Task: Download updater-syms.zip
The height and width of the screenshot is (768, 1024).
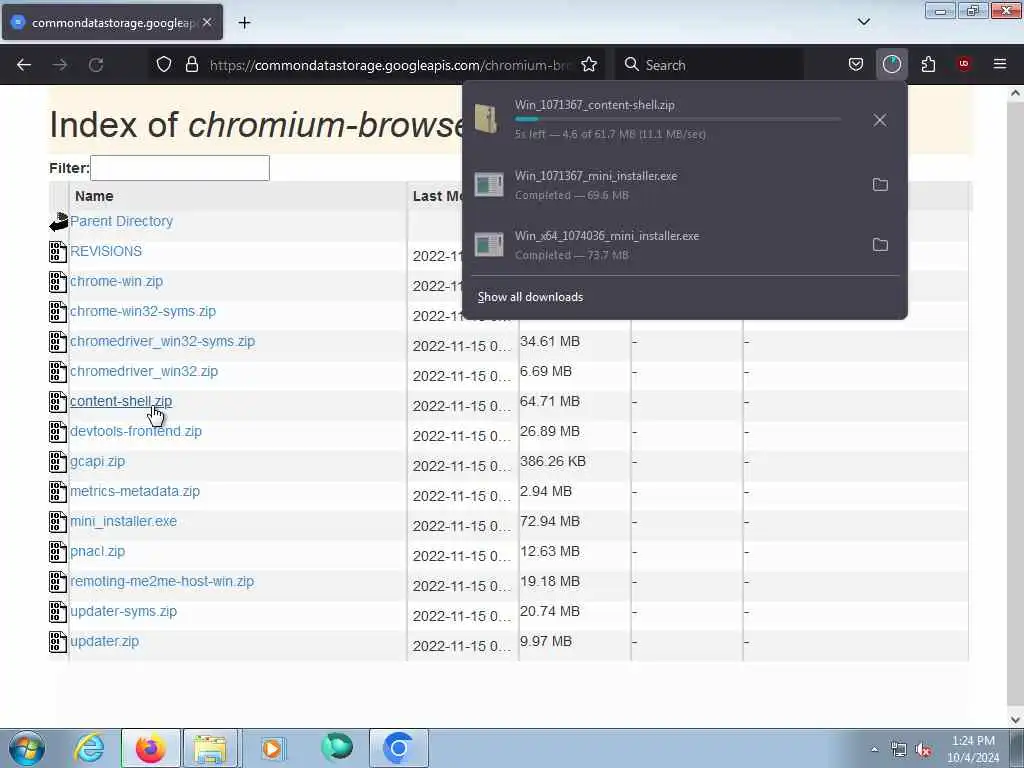Action: (x=123, y=612)
